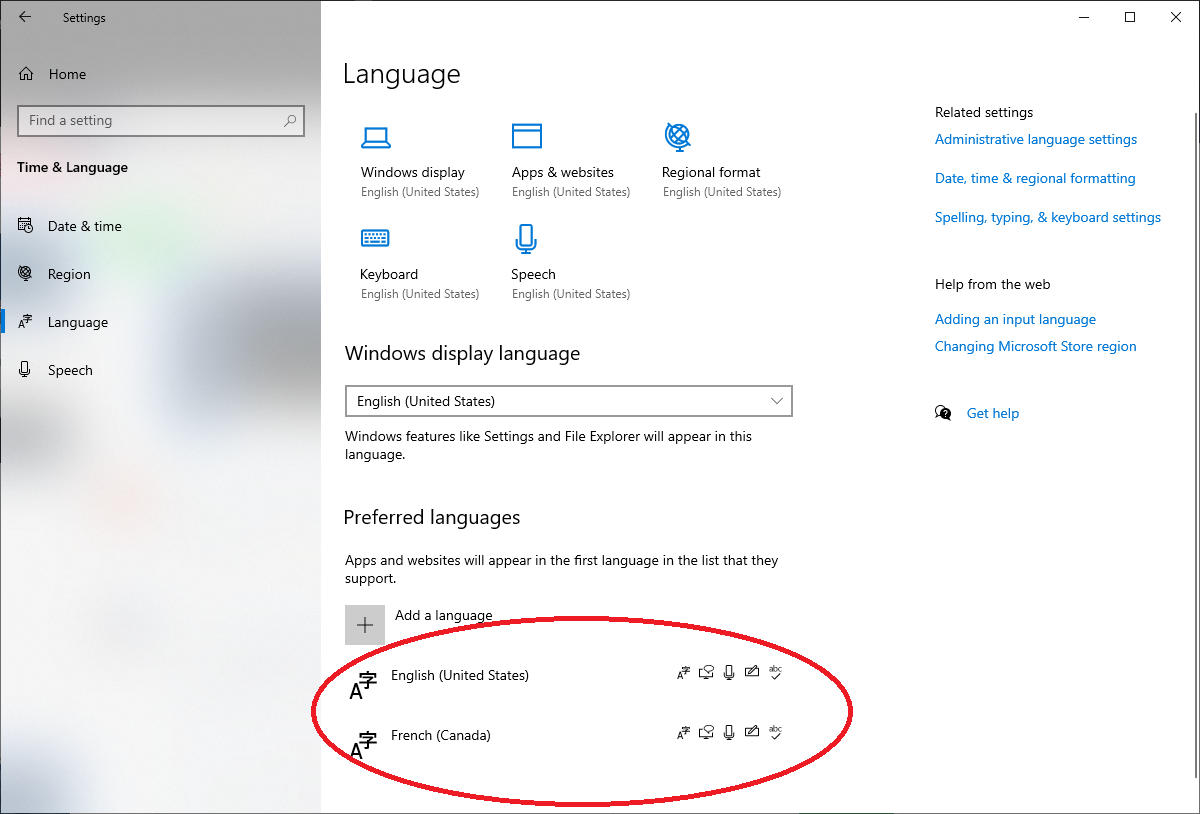Click display language icon in English row
This screenshot has width=1200, height=814.
[683, 673]
